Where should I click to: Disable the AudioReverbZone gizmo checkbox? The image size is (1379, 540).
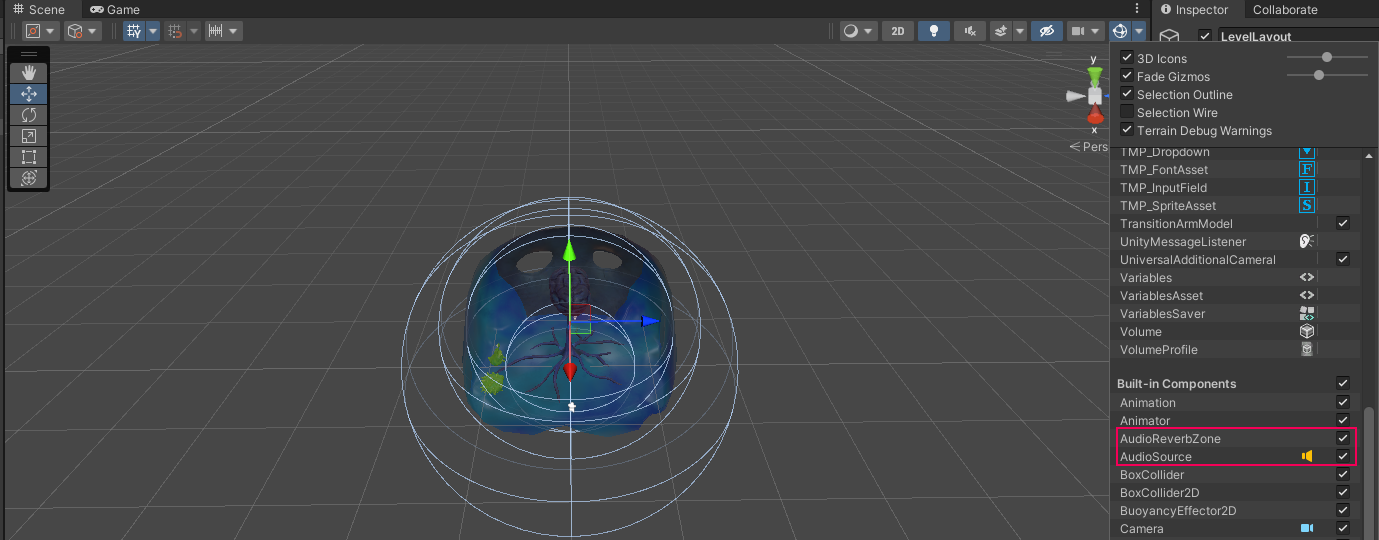(1343, 439)
